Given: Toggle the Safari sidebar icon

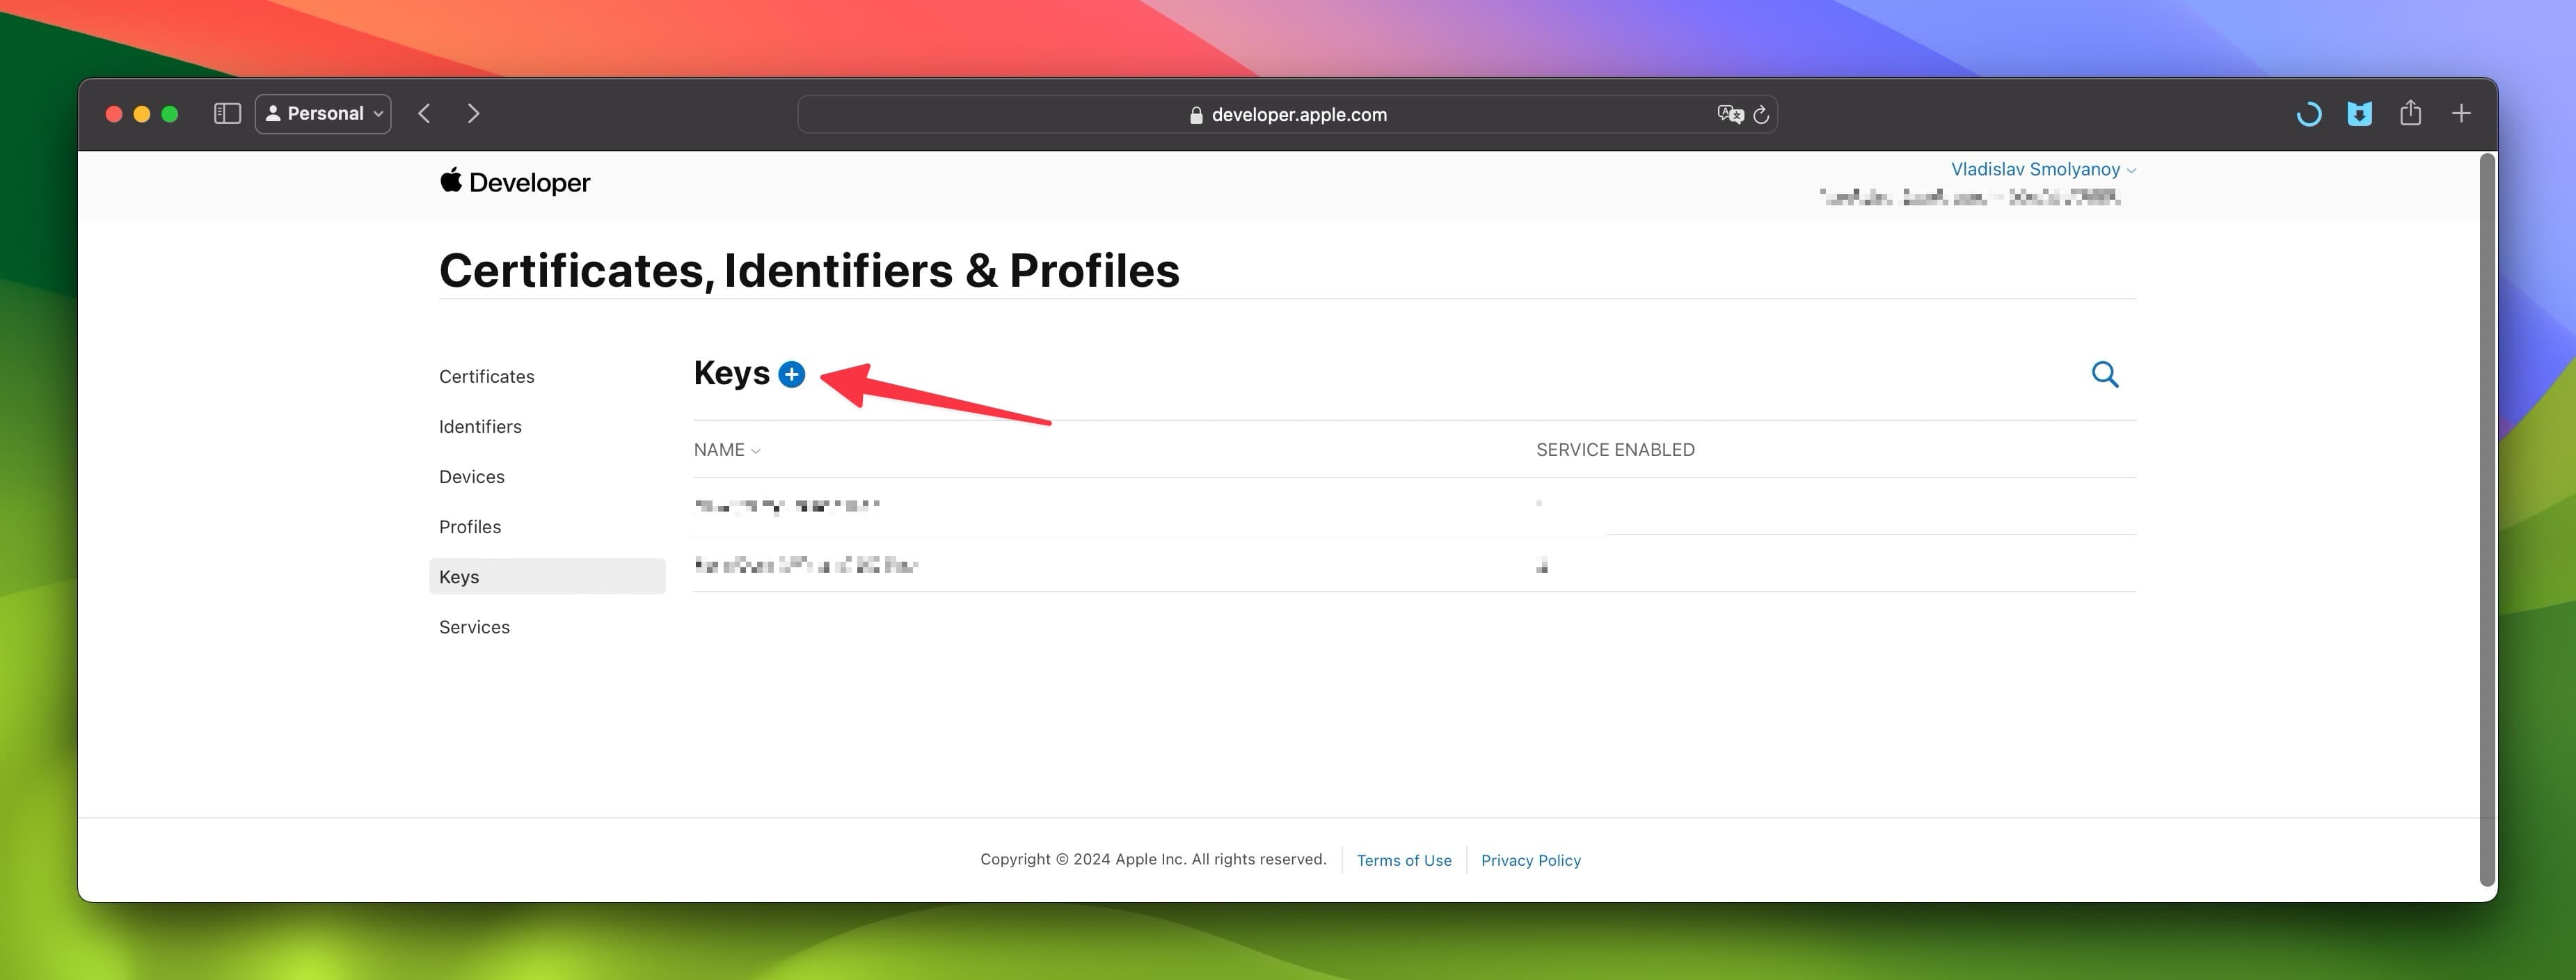Looking at the screenshot, I should click(x=227, y=114).
